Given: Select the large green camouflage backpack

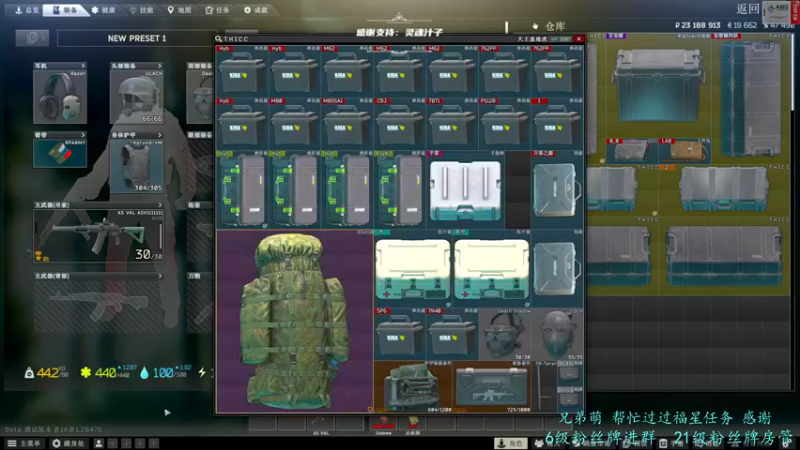Looking at the screenshot, I should [295, 321].
